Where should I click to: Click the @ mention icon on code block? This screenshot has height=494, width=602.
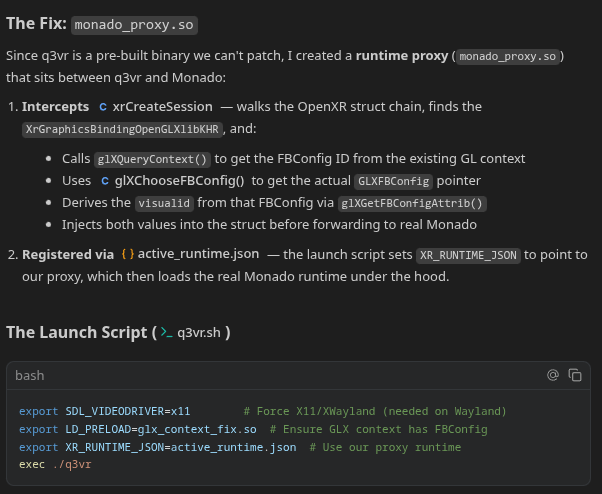click(x=552, y=376)
